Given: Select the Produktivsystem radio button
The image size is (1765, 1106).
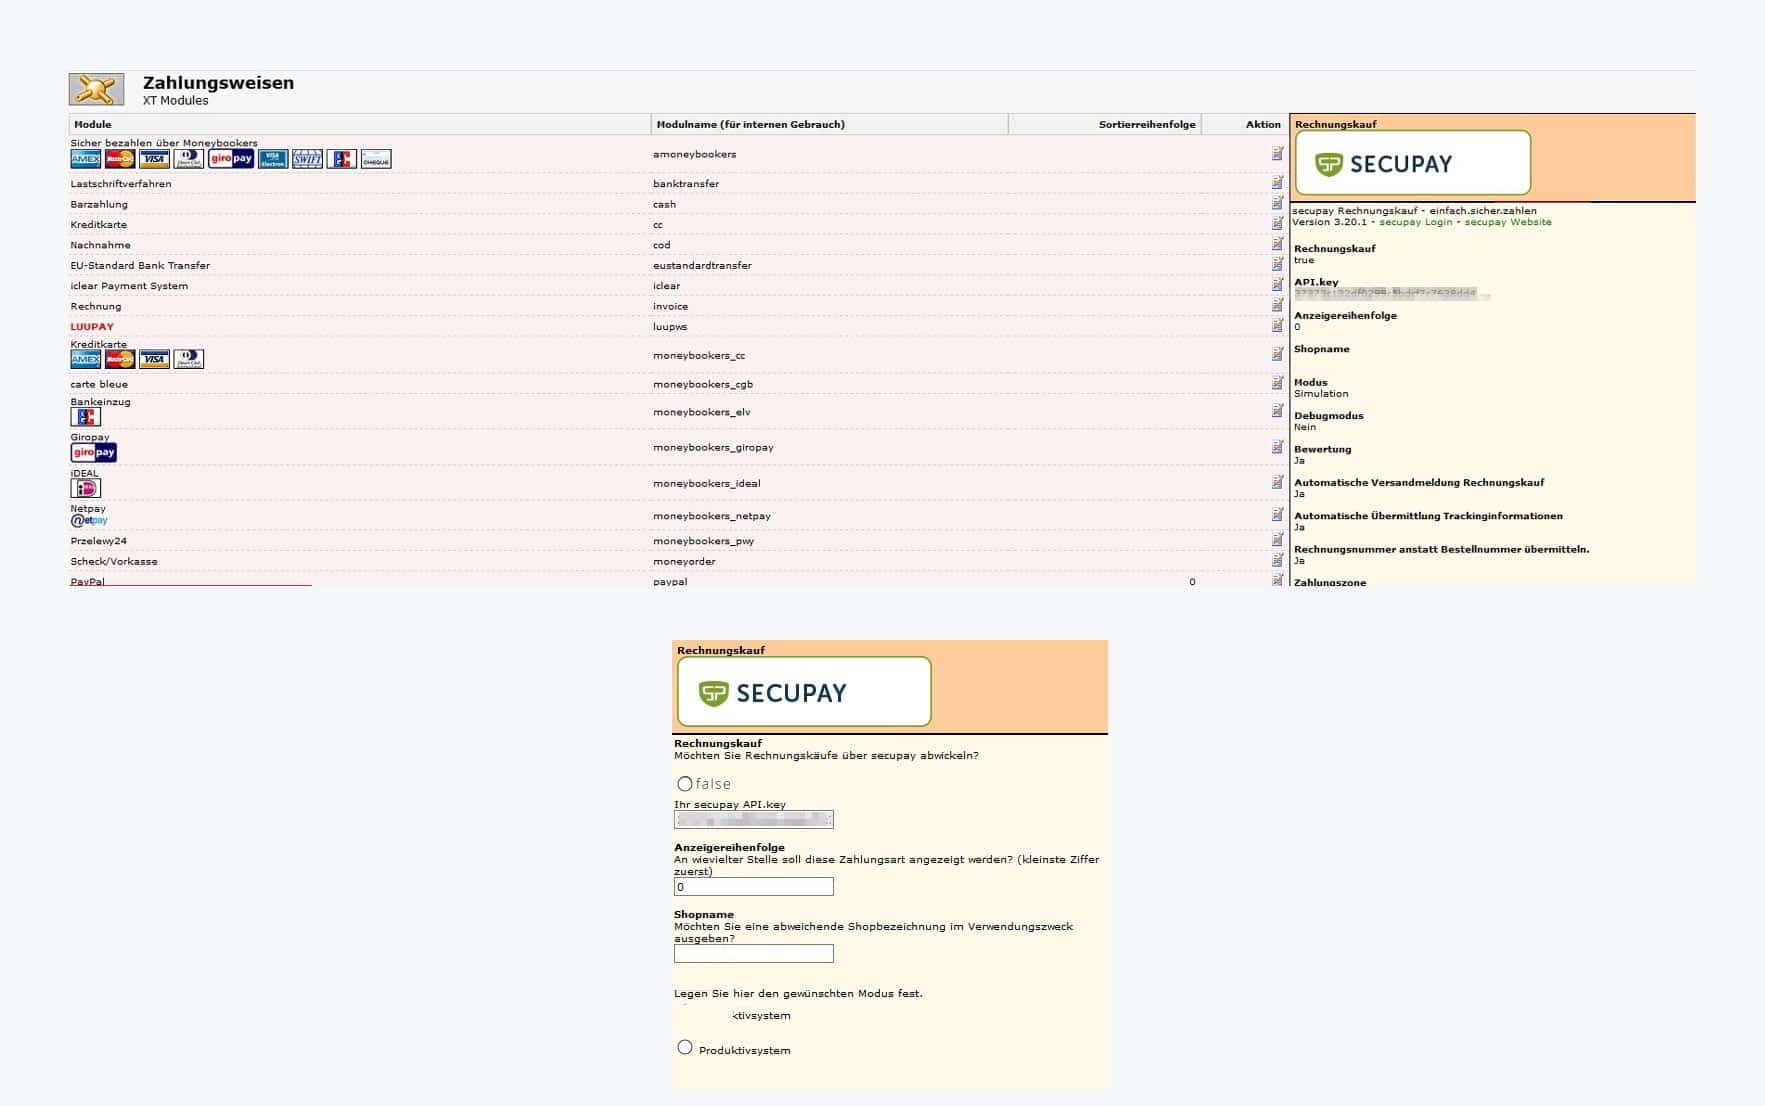Looking at the screenshot, I should click(x=685, y=1048).
